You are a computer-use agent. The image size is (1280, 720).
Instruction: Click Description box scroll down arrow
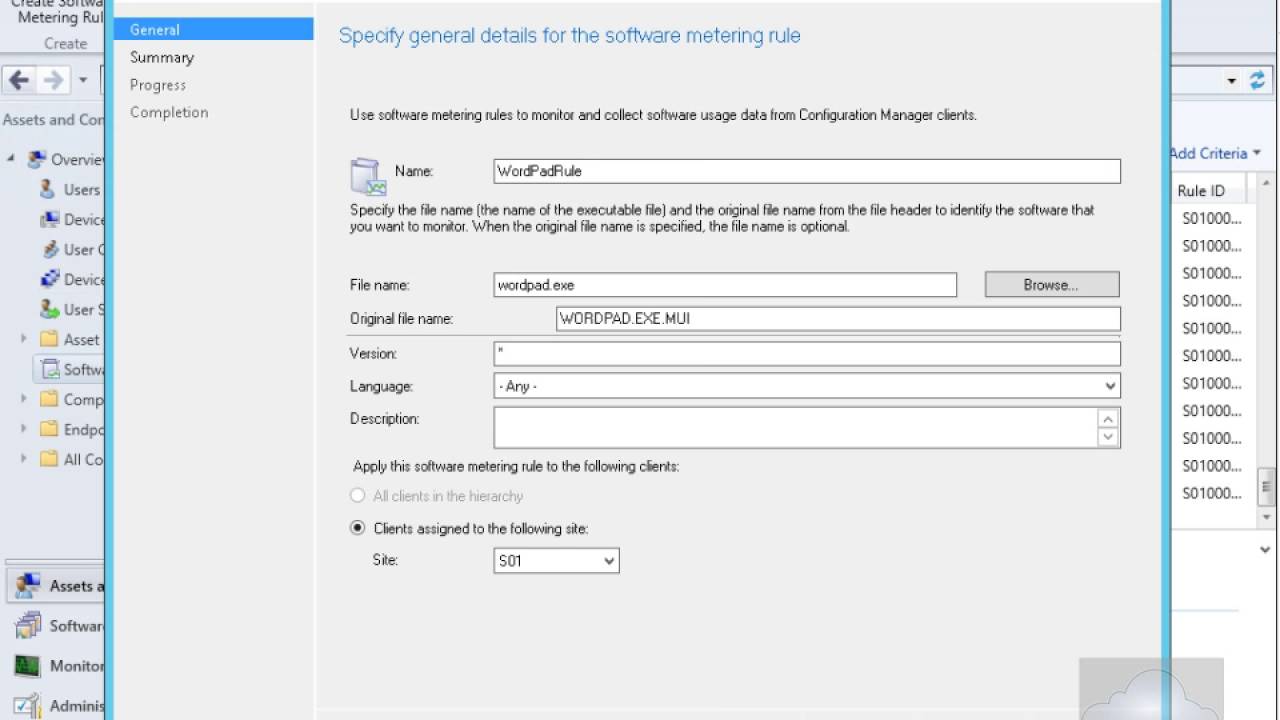point(1108,437)
